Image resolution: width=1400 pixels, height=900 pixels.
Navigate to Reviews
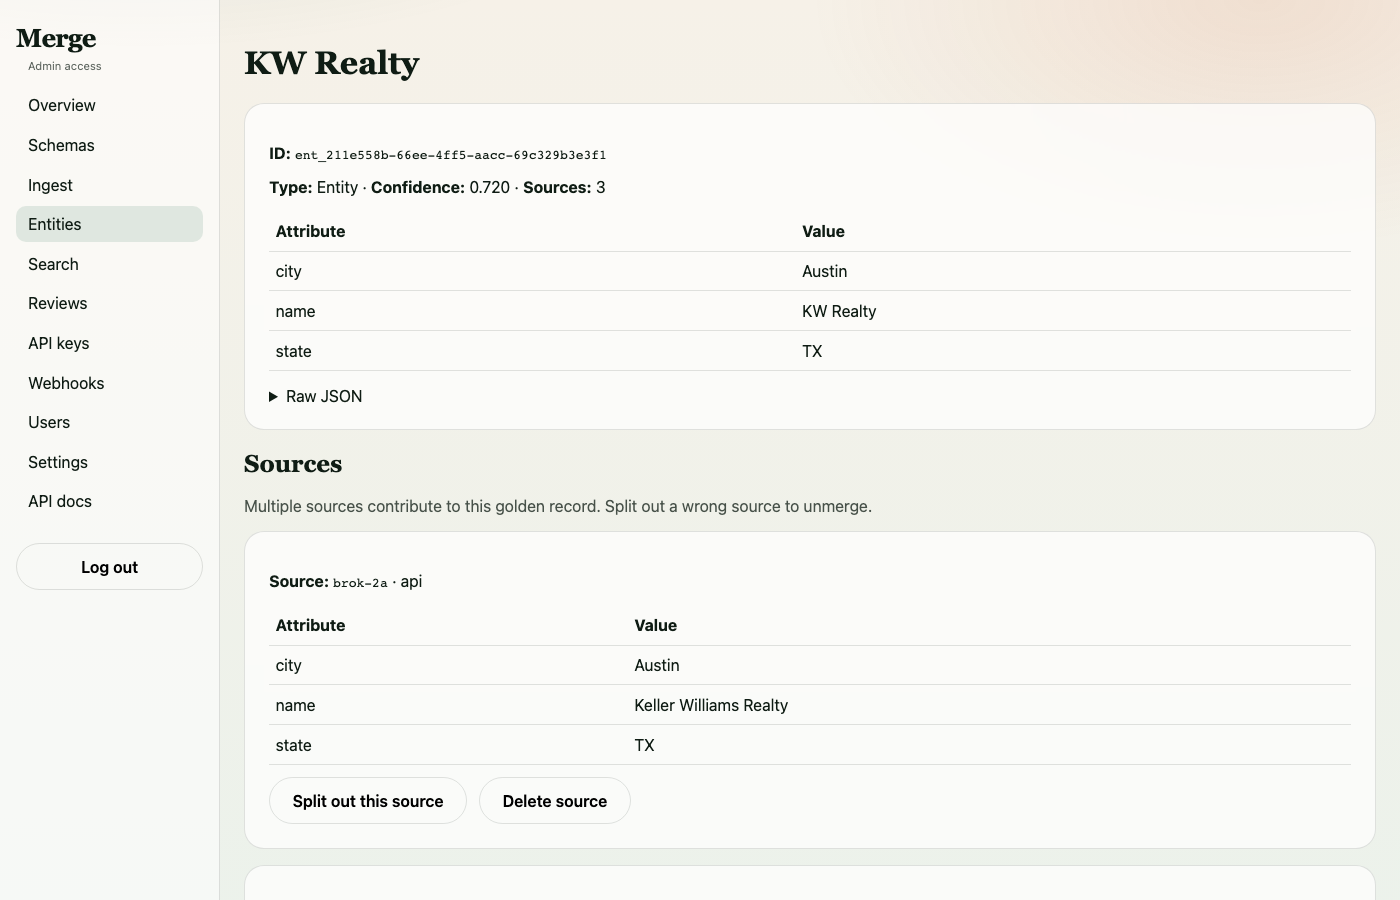click(109, 303)
